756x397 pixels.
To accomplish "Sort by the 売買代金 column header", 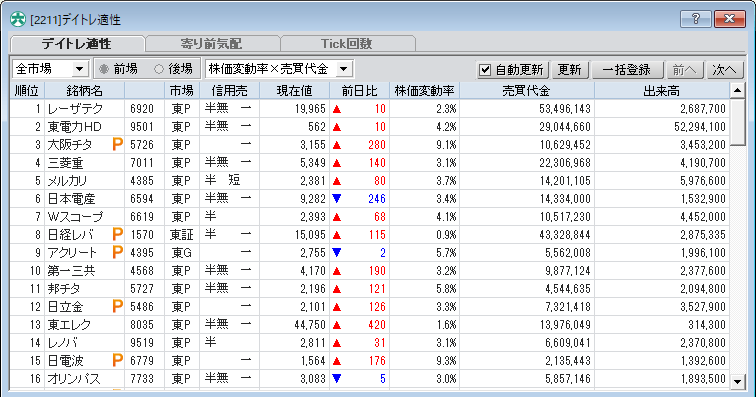I will pyautogui.click(x=526, y=91).
